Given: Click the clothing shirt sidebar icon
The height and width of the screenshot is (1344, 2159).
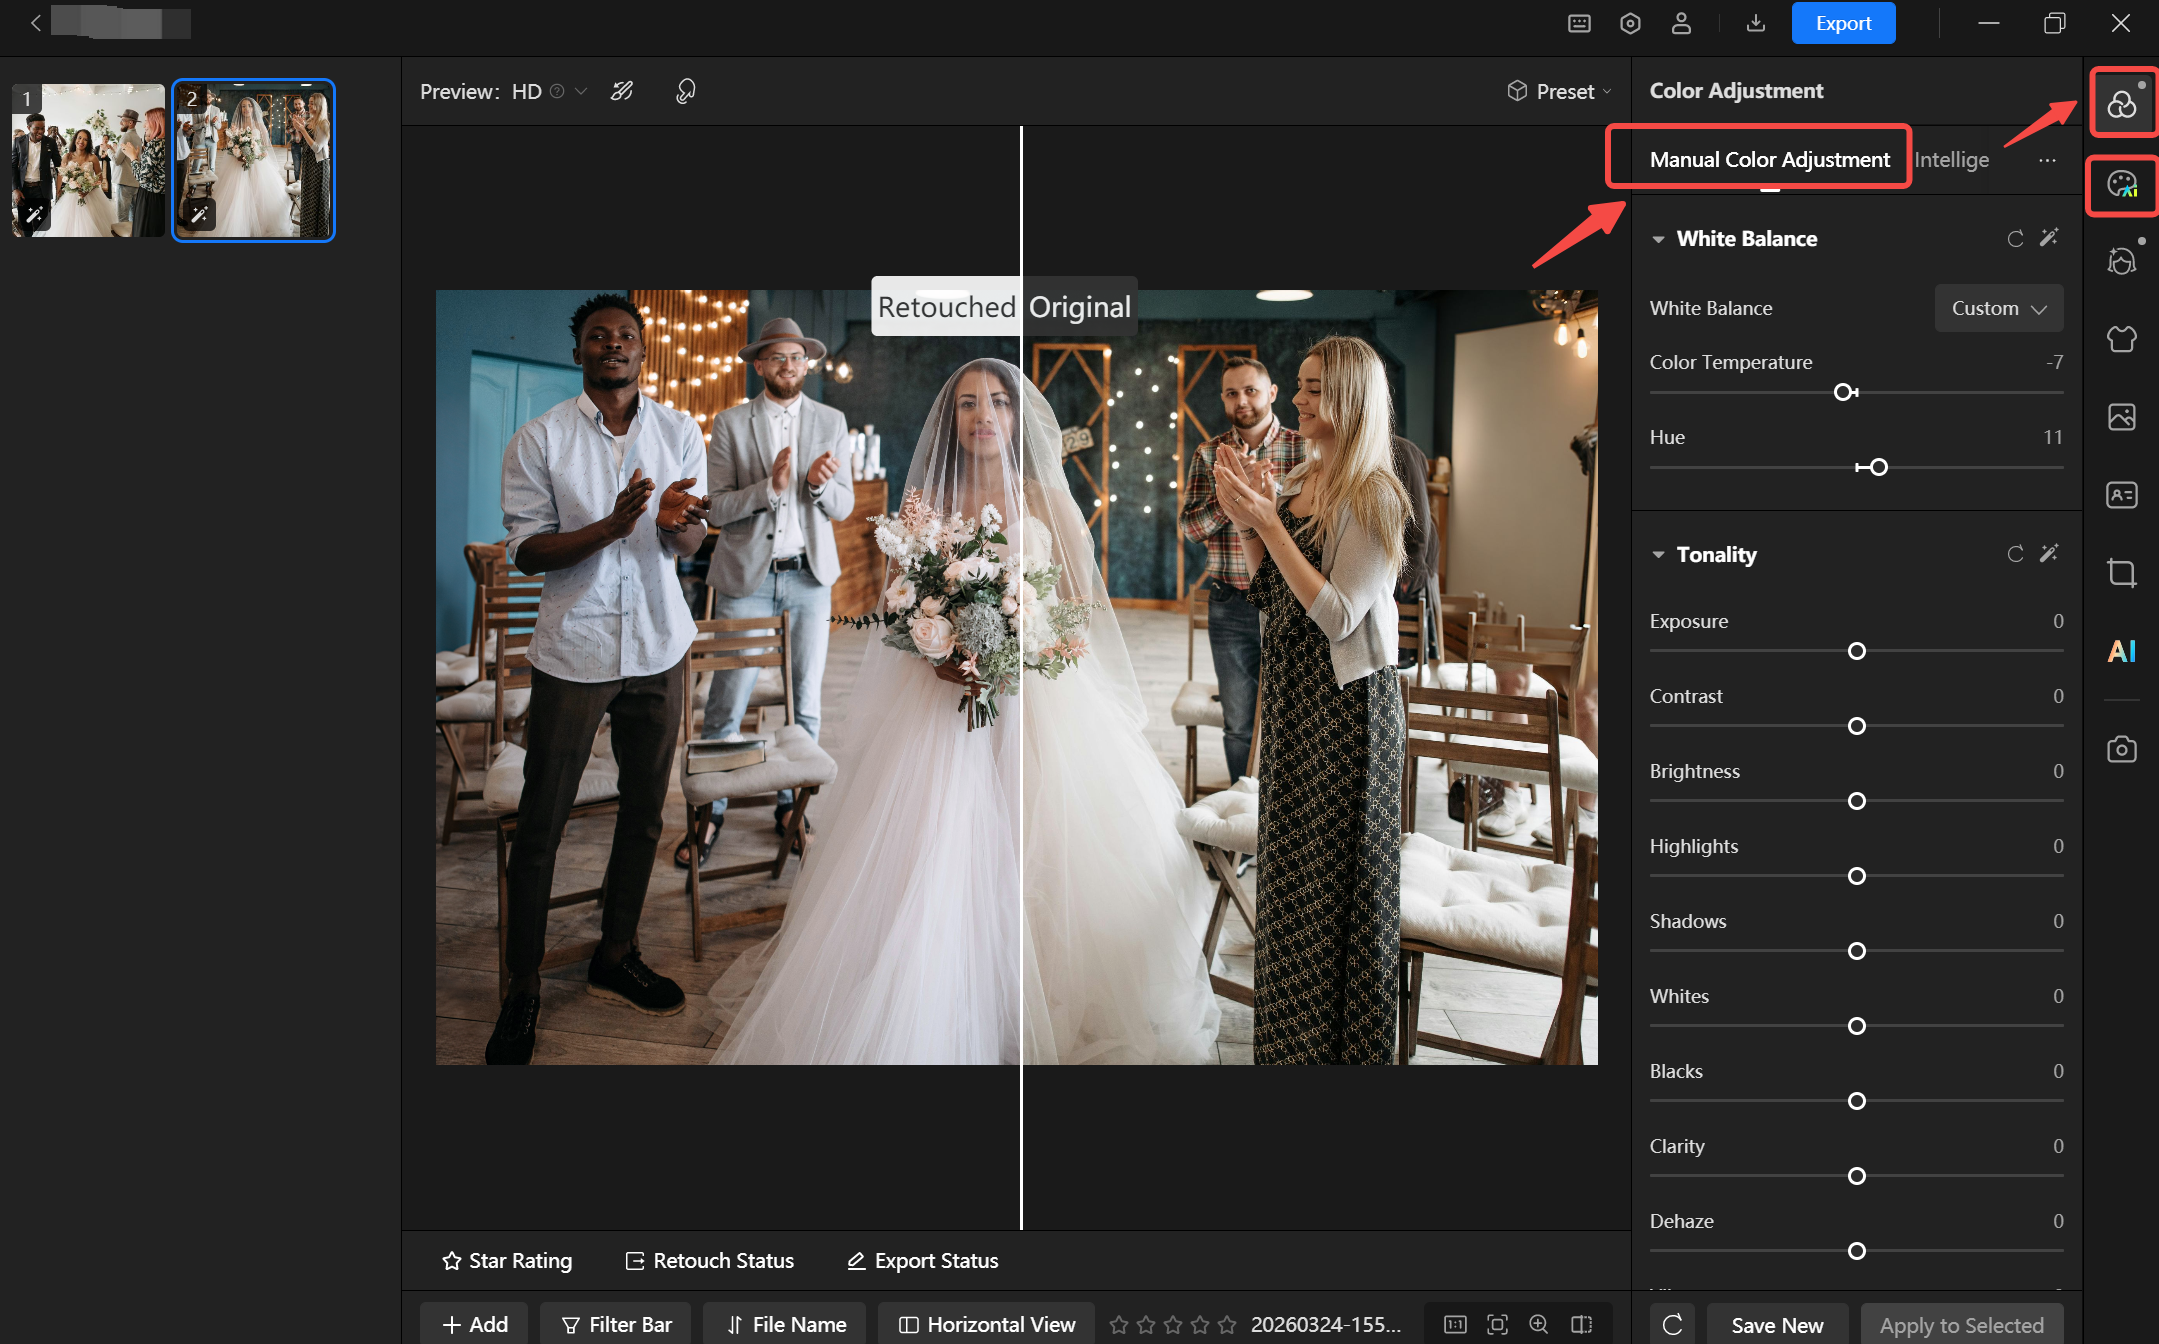Looking at the screenshot, I should pyautogui.click(x=2121, y=339).
